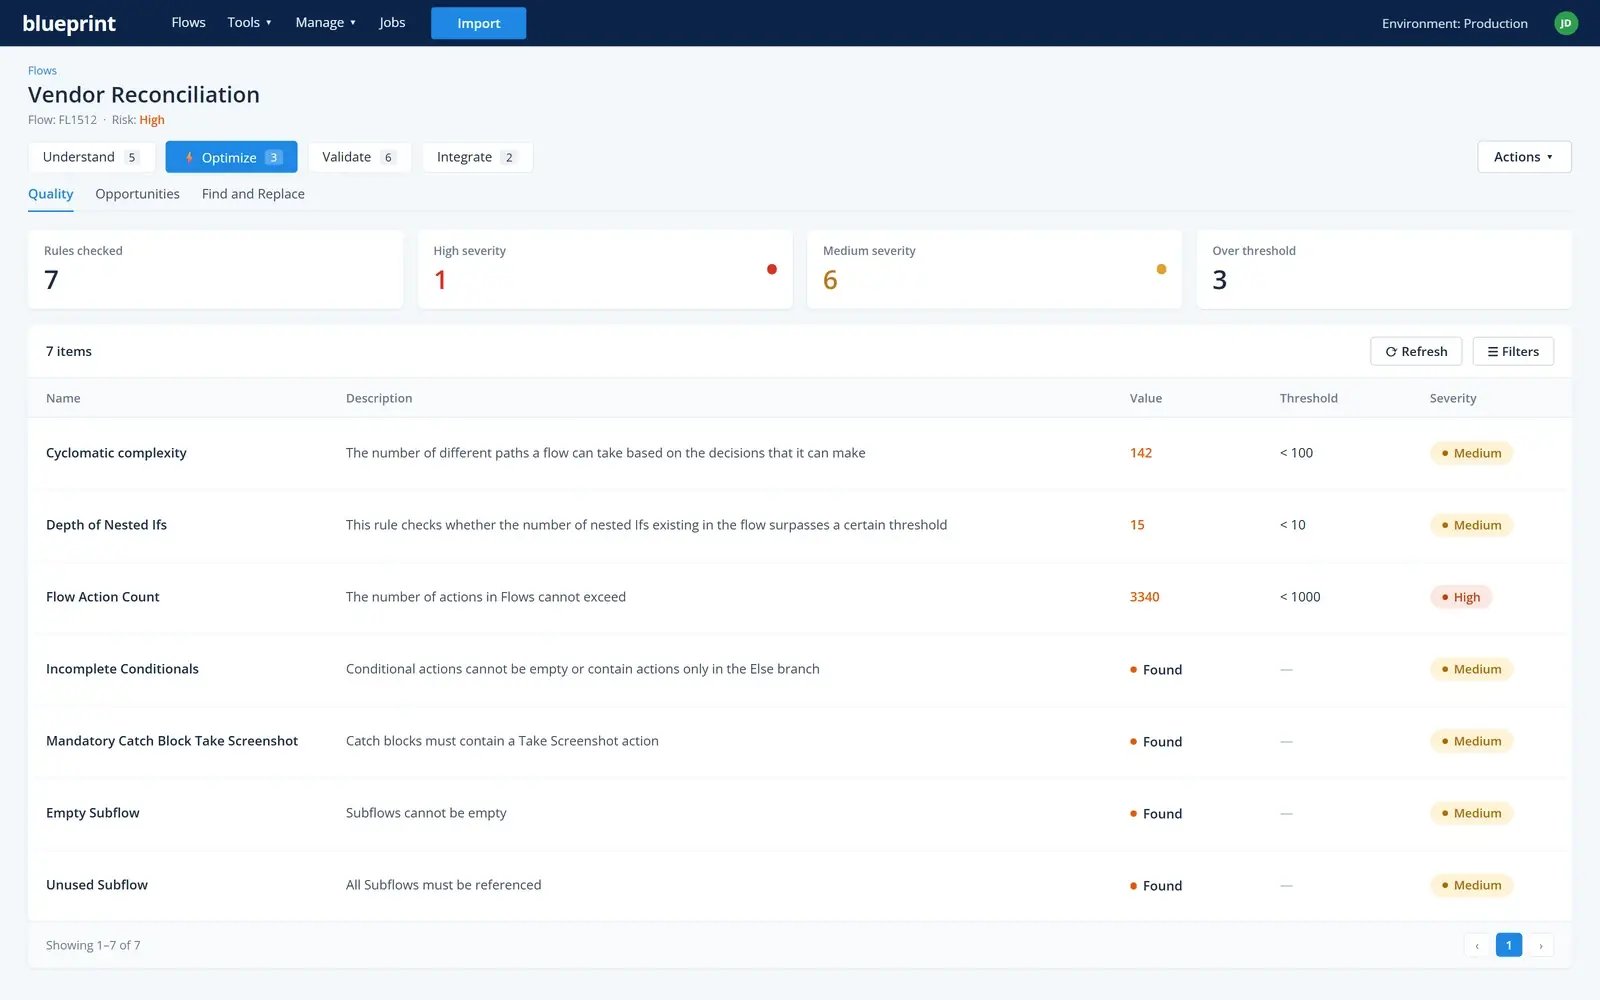Viewport: 1600px width, 1000px height.
Task: Select the Validate stage
Action: 359,157
